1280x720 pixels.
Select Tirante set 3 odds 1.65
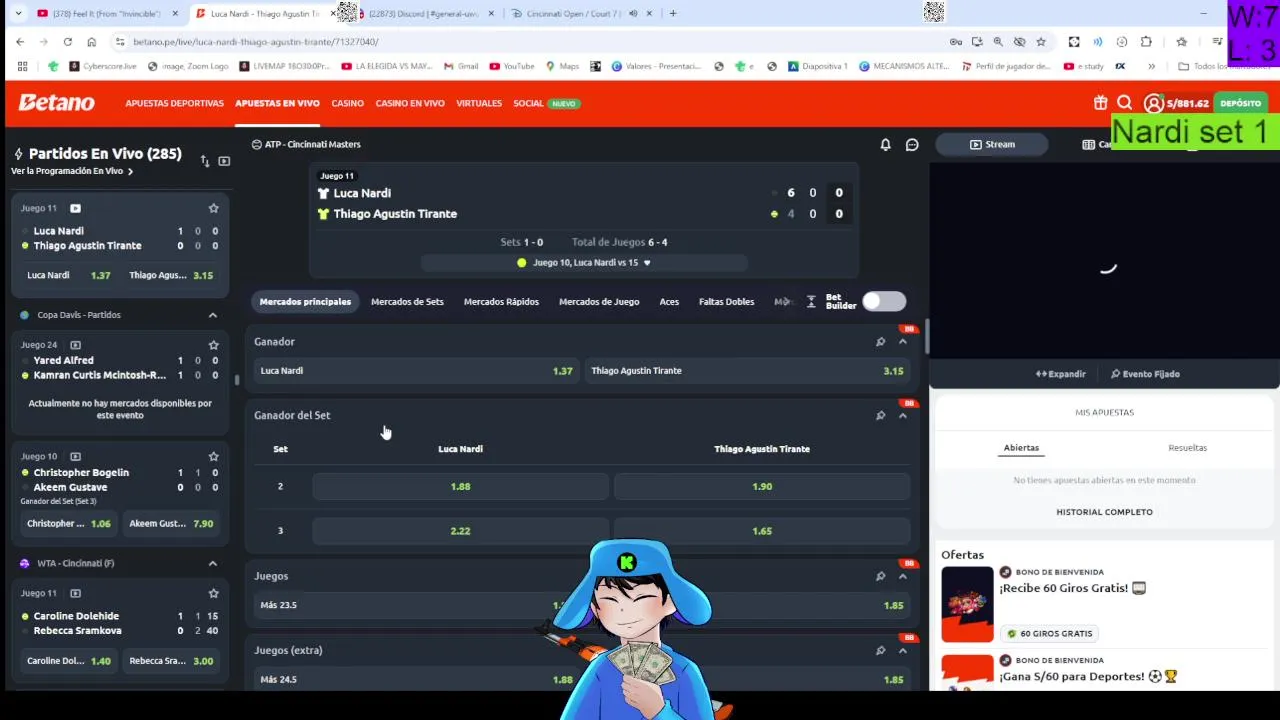coord(762,531)
